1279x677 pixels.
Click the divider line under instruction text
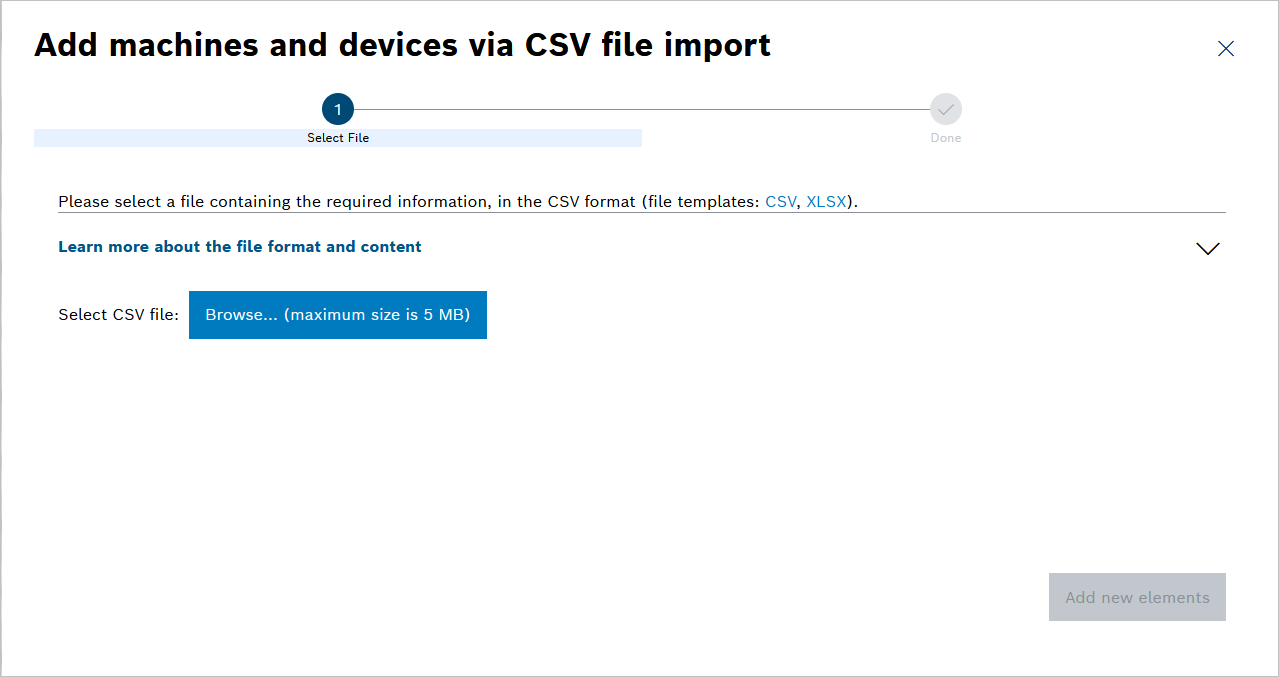tap(642, 212)
